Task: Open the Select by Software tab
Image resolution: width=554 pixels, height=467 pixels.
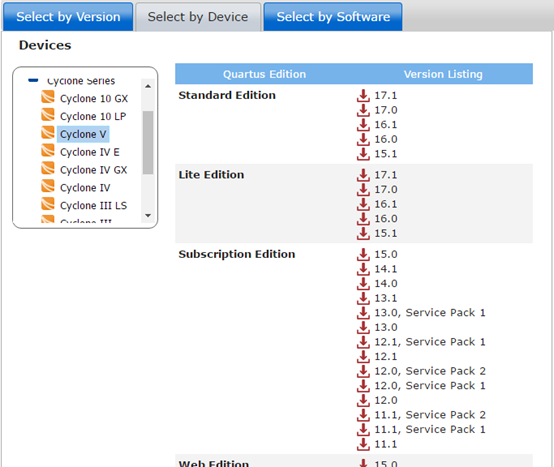Action: (333, 17)
